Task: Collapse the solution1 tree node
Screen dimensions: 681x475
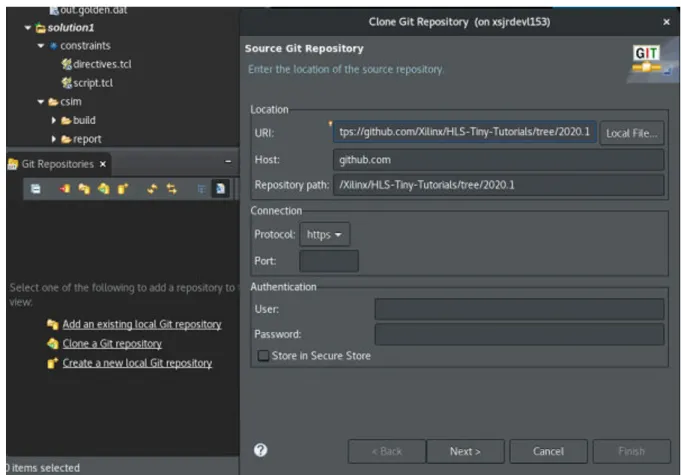Action: (x=28, y=28)
